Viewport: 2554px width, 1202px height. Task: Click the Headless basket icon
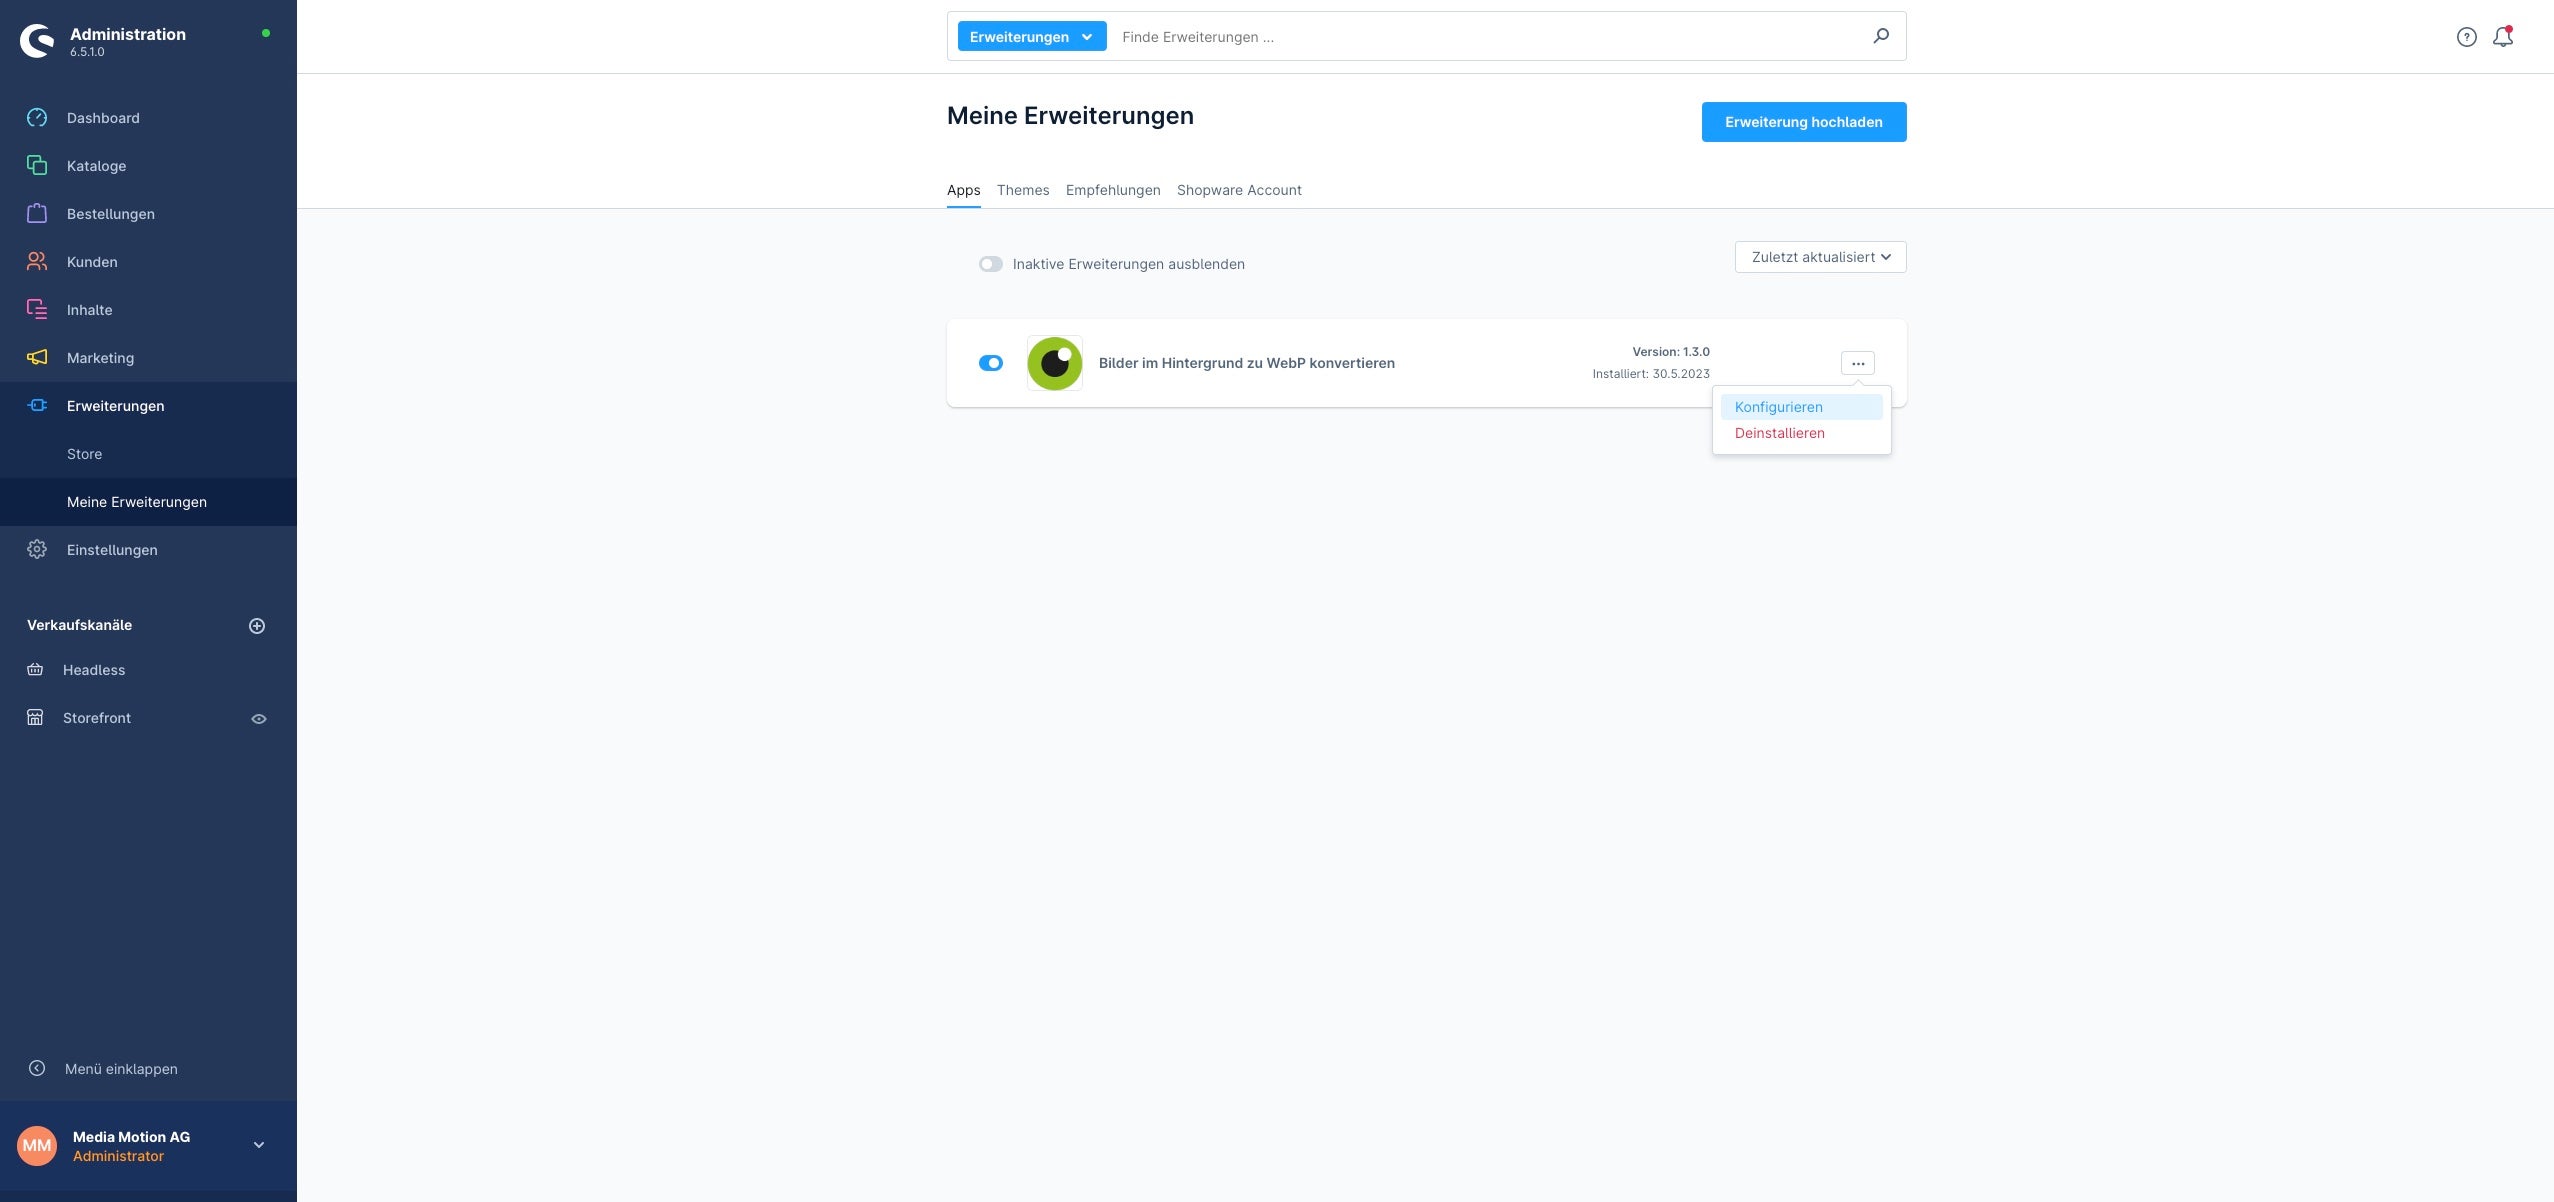35,670
